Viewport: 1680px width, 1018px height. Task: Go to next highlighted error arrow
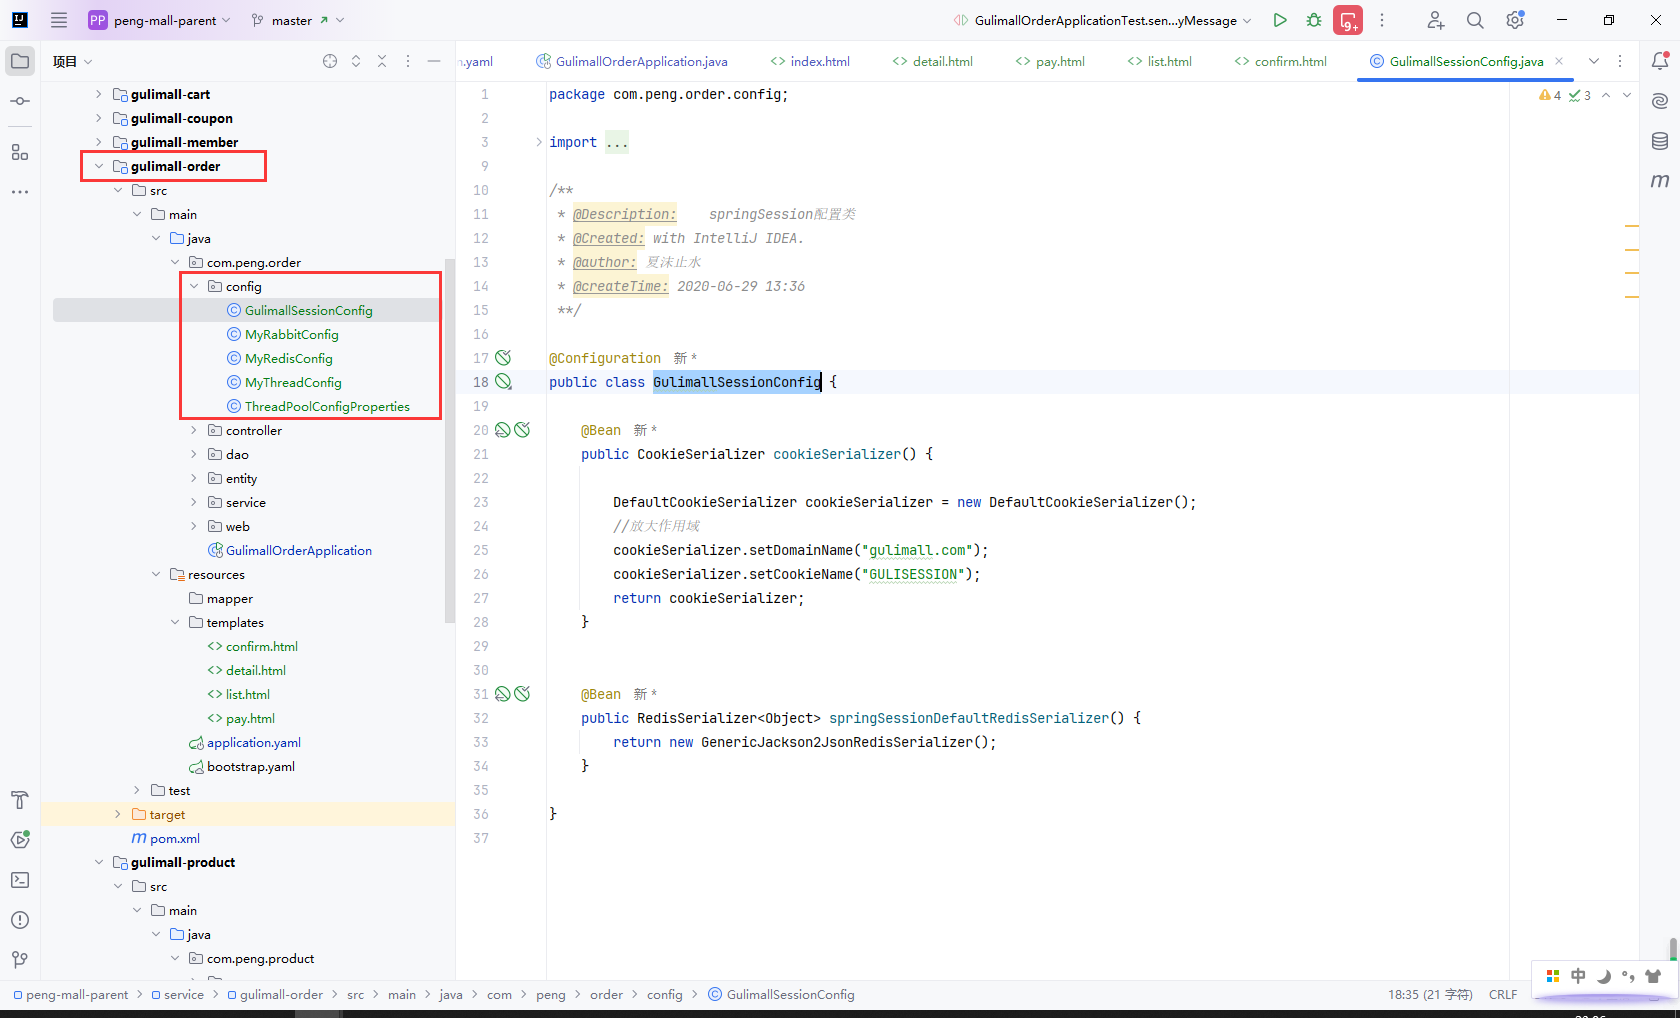1627,95
